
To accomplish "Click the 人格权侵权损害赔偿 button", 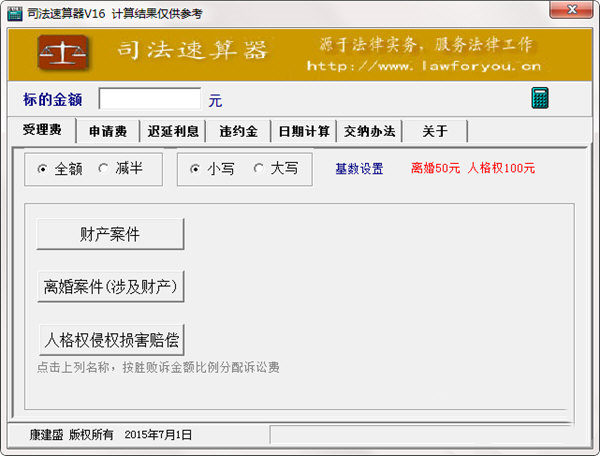I will [111, 340].
